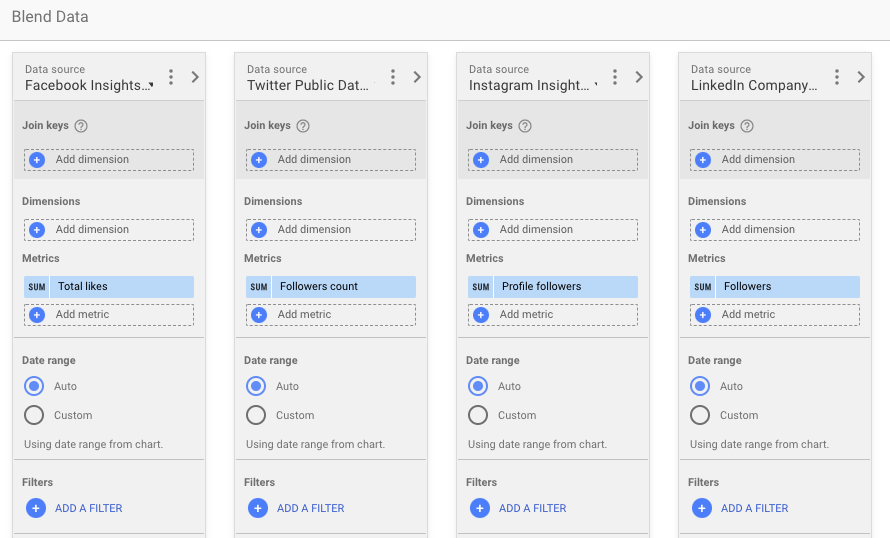This screenshot has height=538, width=890.
Task: Open the LinkedIn Company data source dropdown
Action: [754, 85]
